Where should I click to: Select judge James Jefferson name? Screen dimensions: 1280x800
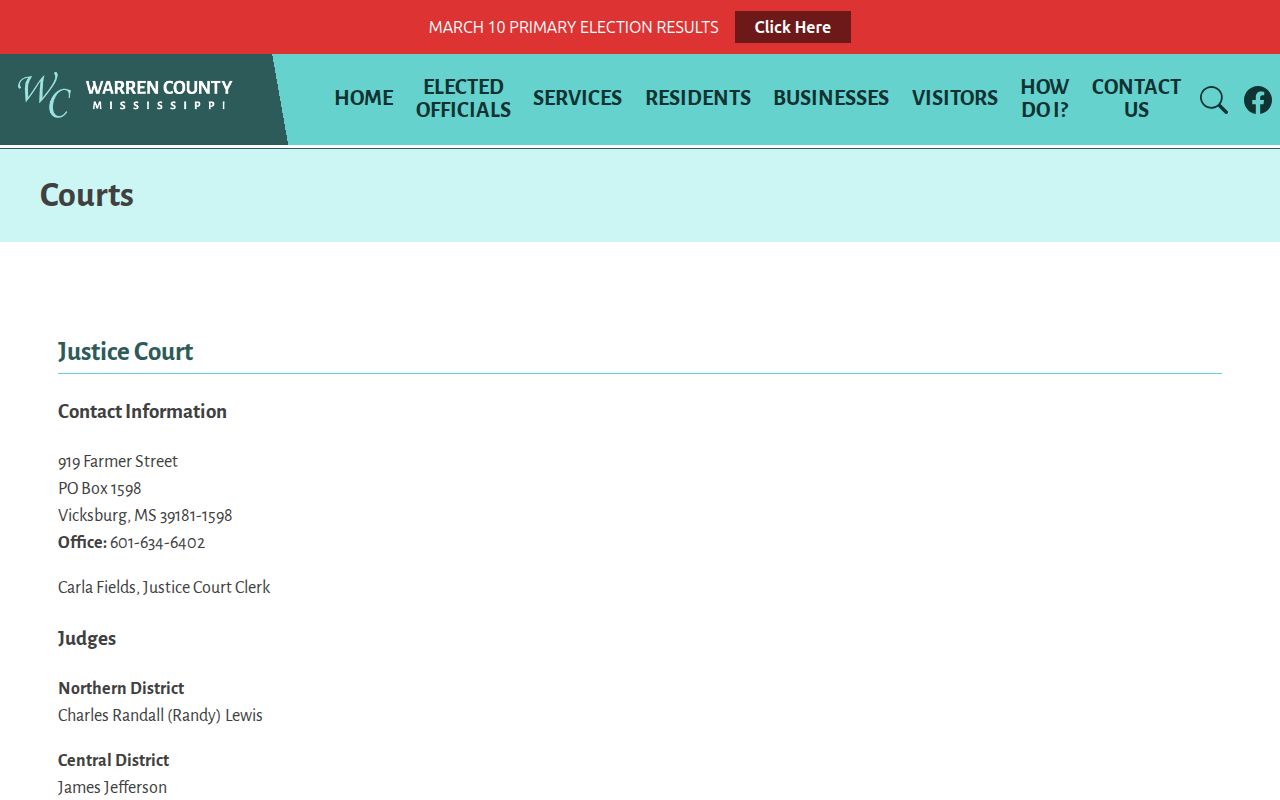point(113,787)
